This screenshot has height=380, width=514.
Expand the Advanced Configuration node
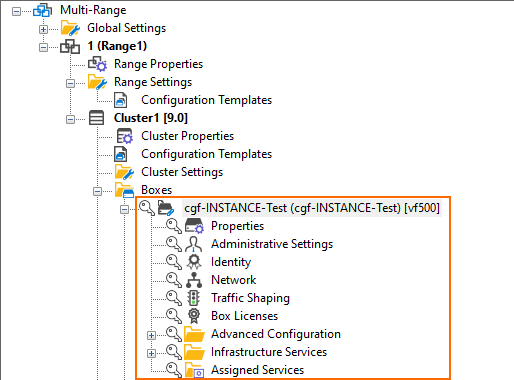click(151, 335)
